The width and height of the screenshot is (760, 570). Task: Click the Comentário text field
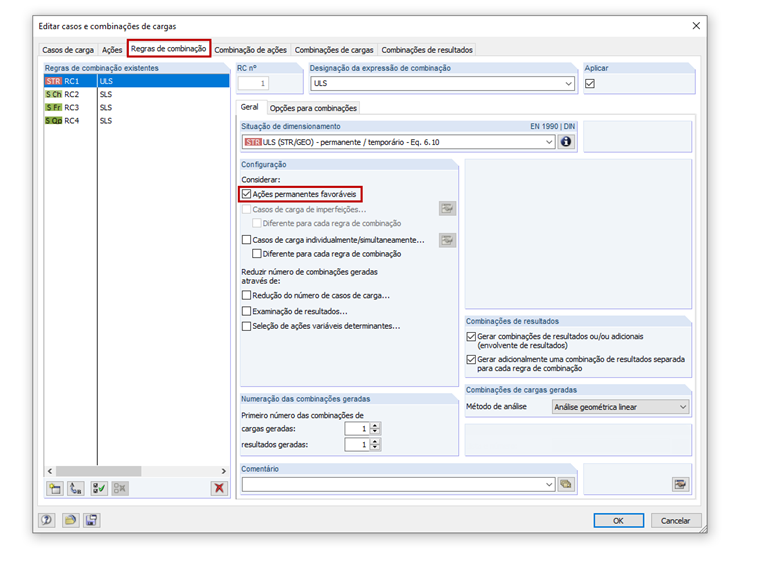[x=393, y=484]
